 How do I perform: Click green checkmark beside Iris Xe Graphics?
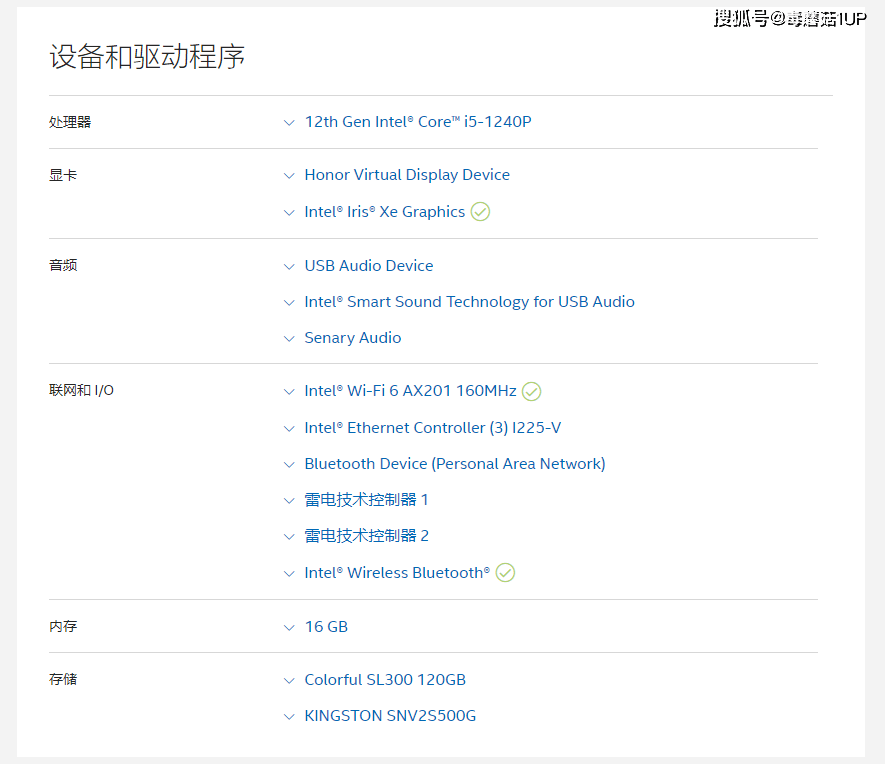point(480,212)
